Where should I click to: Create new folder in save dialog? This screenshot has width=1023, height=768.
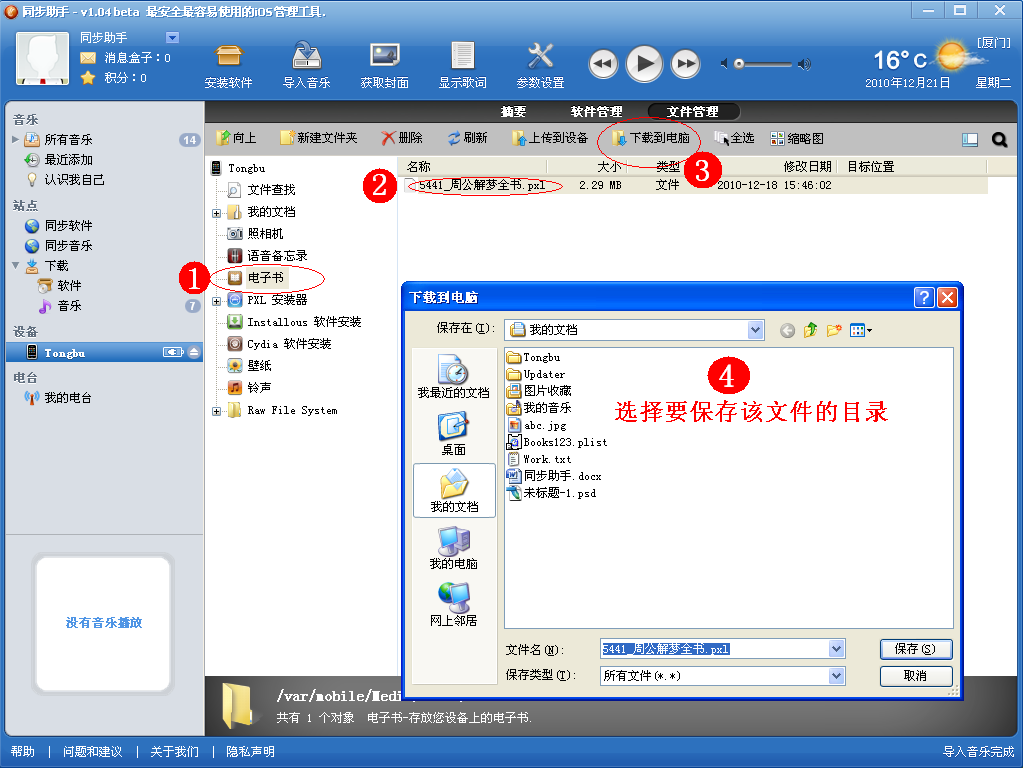coord(833,330)
